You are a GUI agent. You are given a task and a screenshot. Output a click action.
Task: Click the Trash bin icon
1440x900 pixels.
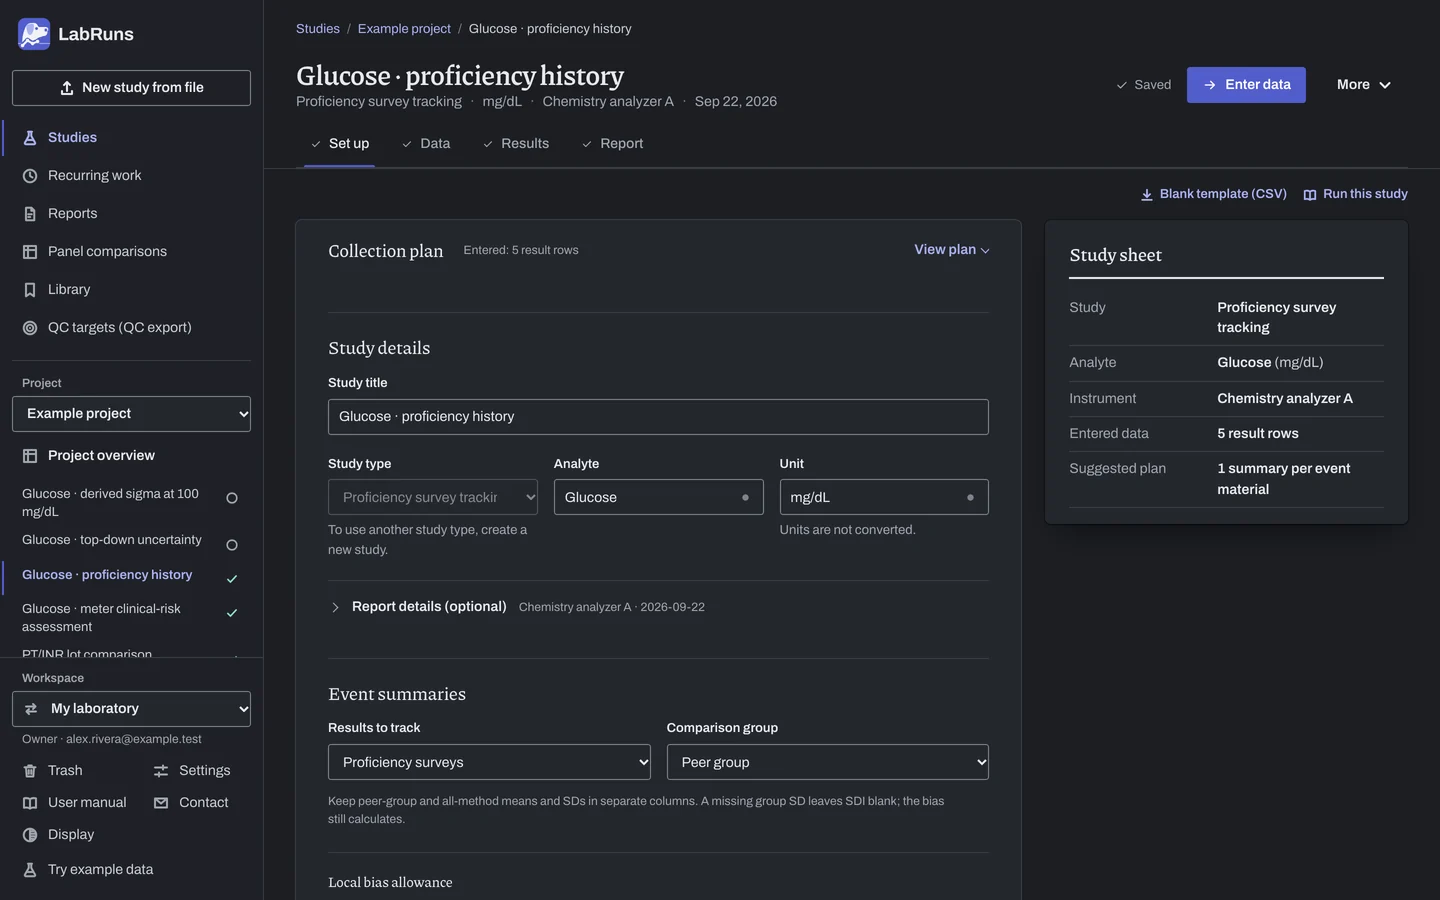point(30,771)
